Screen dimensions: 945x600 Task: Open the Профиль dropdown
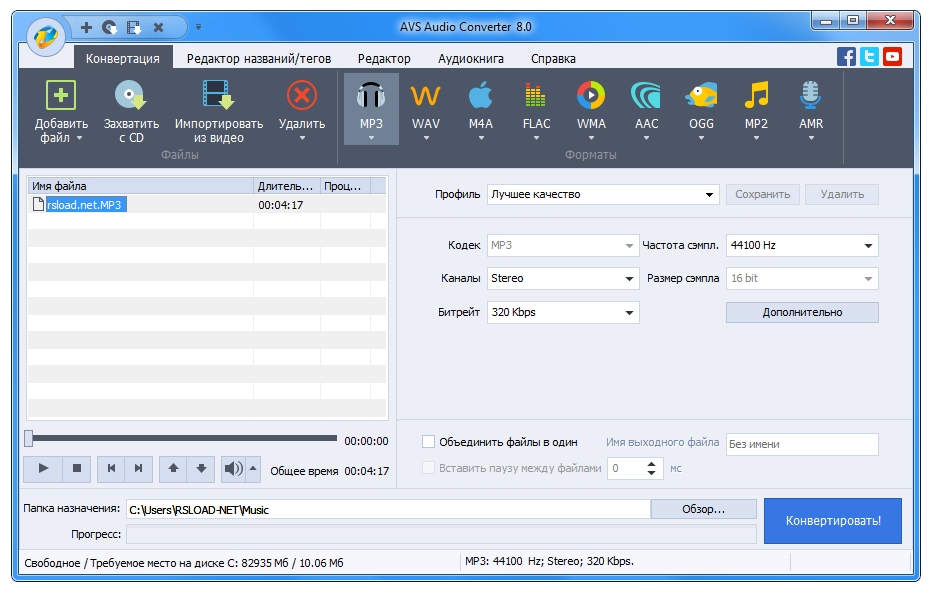point(710,194)
